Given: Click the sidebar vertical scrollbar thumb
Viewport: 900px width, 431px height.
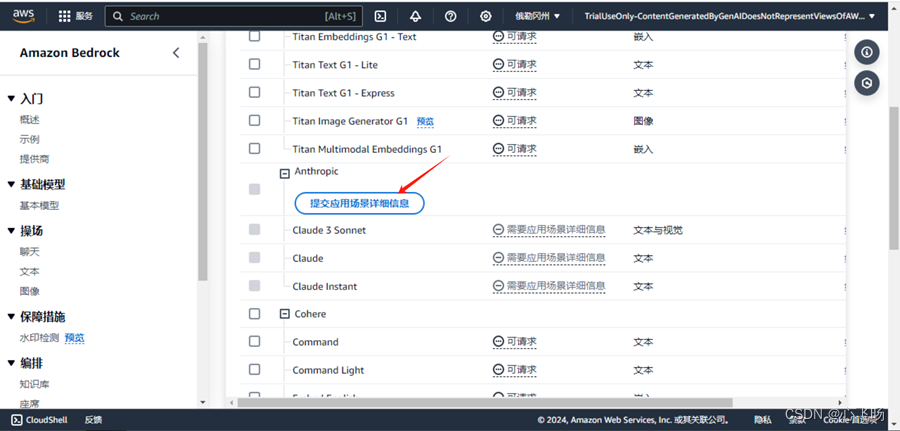Looking at the screenshot, I should tap(203, 161).
